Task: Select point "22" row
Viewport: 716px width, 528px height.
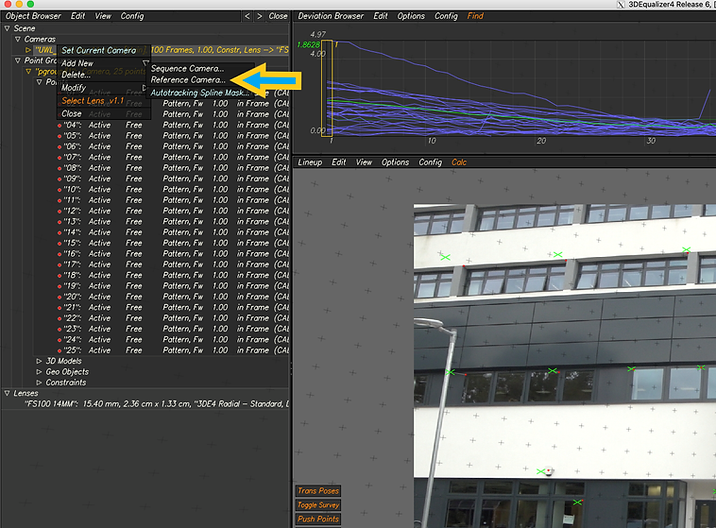Action: point(174,318)
